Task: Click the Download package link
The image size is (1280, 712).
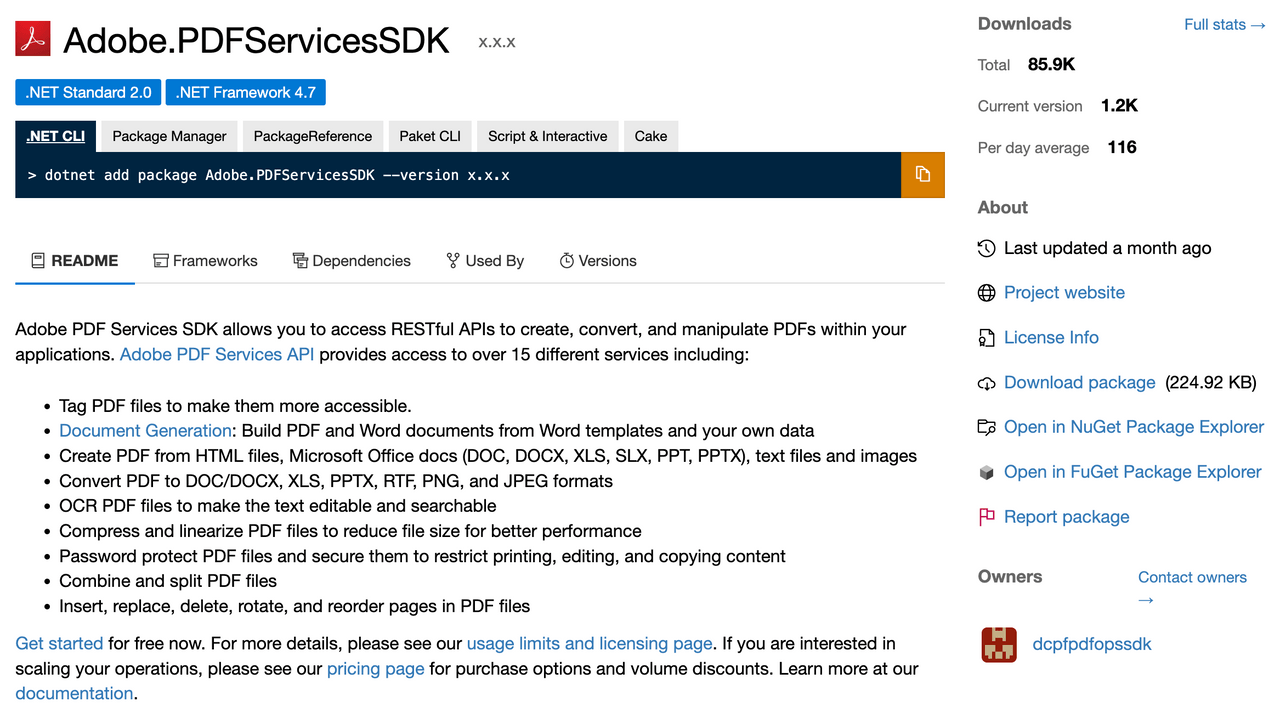Action: pyautogui.click(x=1080, y=383)
